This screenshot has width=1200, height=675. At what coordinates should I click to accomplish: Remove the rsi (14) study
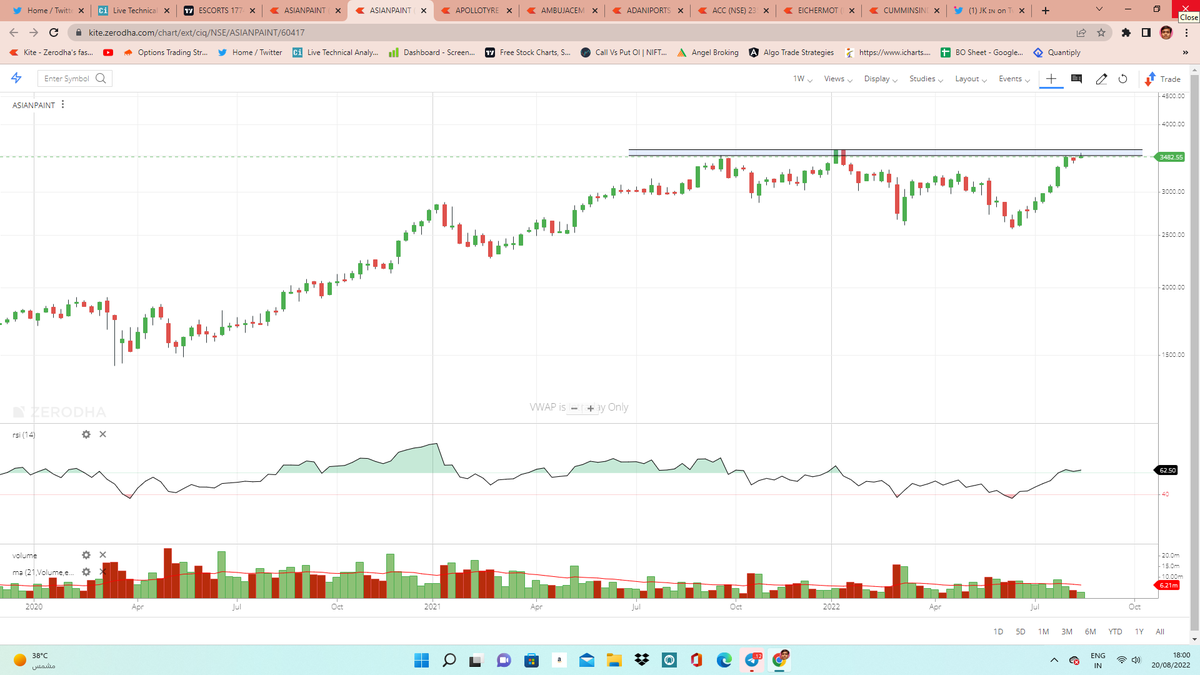[x=103, y=434]
